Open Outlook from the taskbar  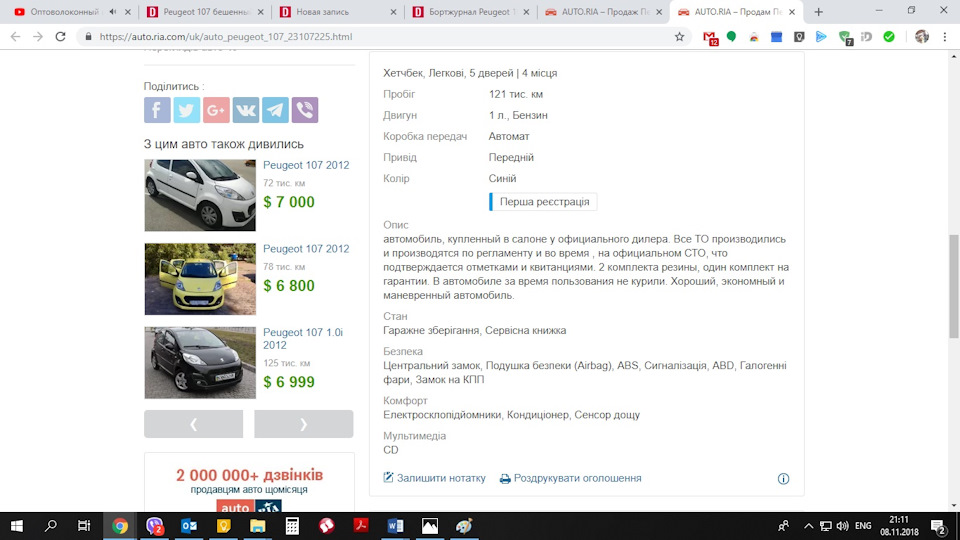pos(189,526)
